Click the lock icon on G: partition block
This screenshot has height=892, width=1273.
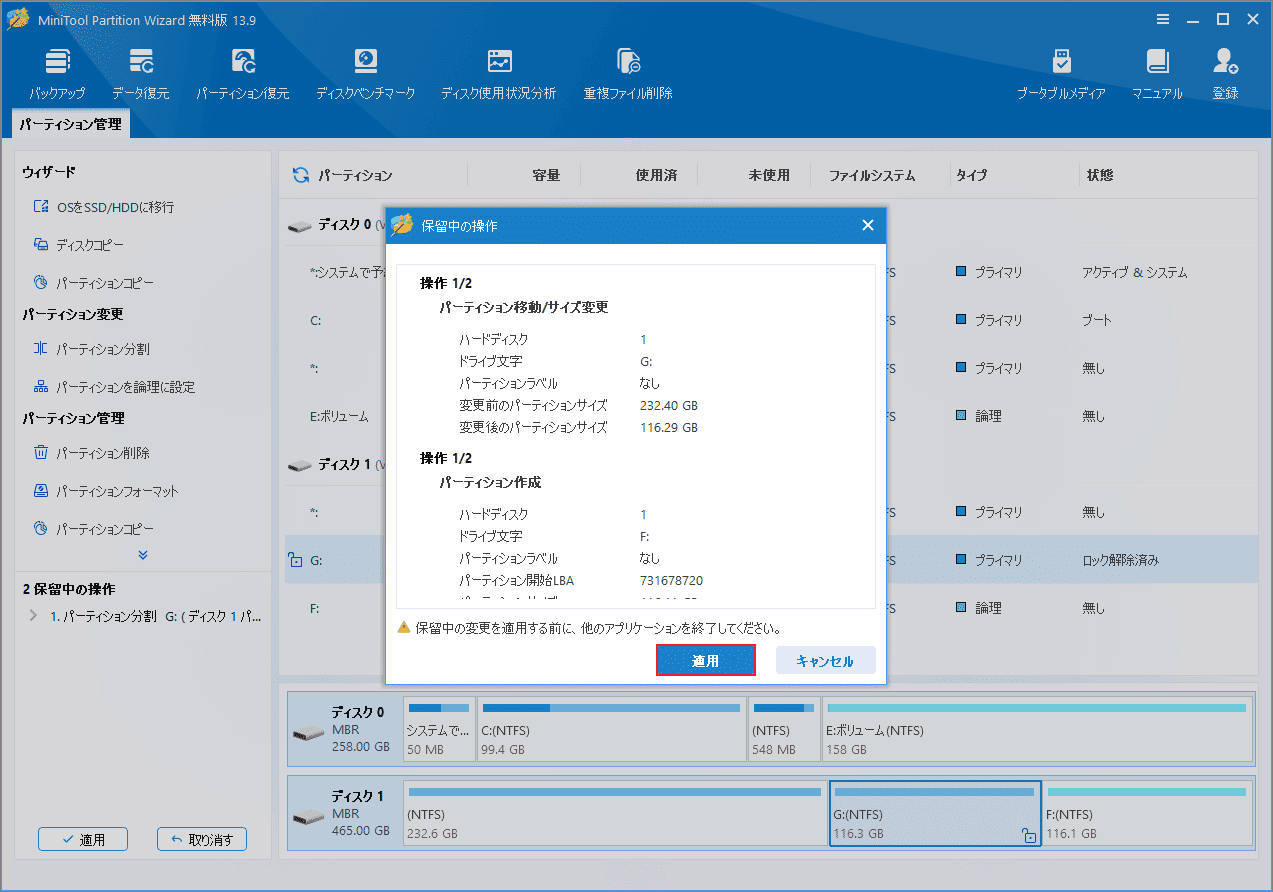click(1029, 835)
